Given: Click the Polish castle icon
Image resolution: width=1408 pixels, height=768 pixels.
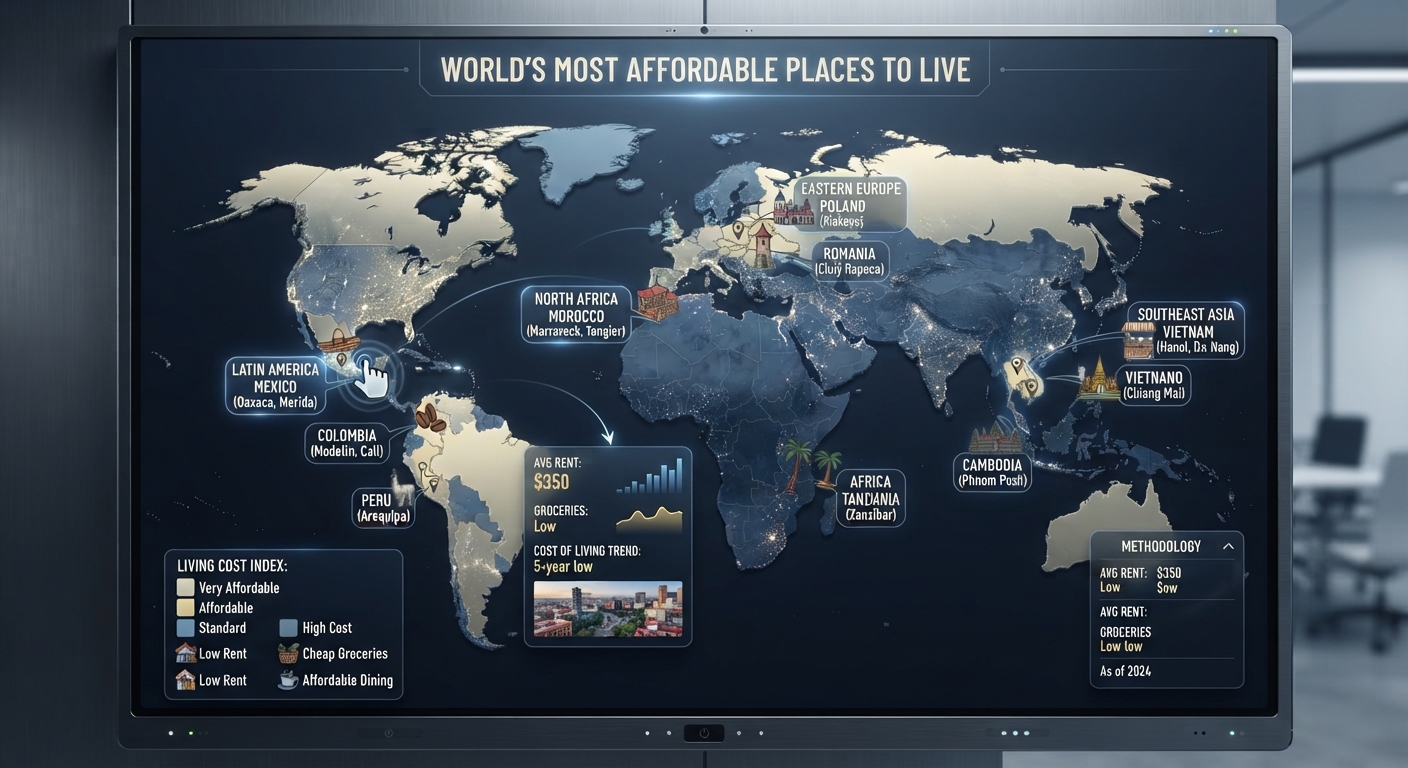Looking at the screenshot, I should coord(794,207).
